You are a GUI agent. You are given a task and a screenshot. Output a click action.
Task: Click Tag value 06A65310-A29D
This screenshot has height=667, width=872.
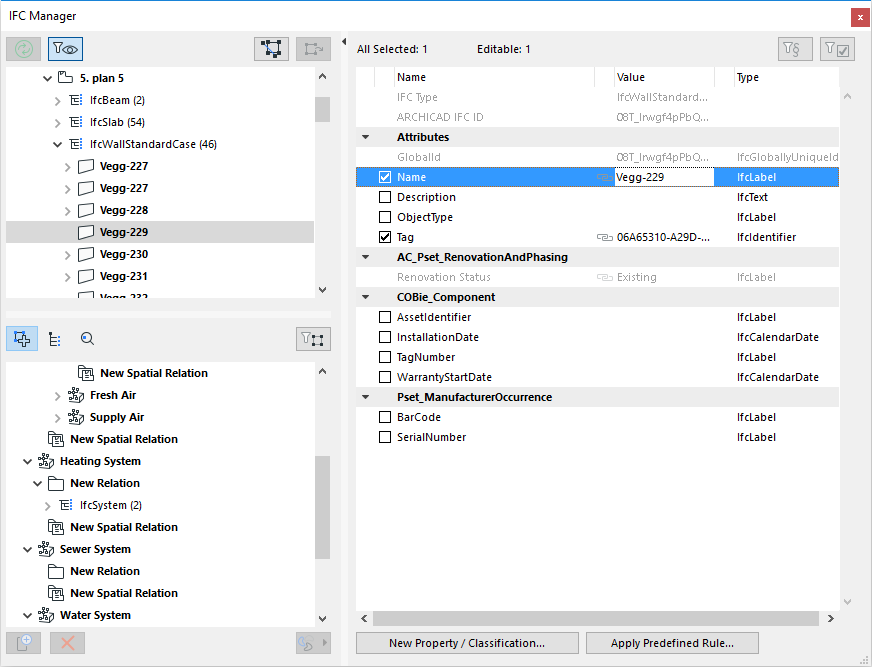pos(663,237)
